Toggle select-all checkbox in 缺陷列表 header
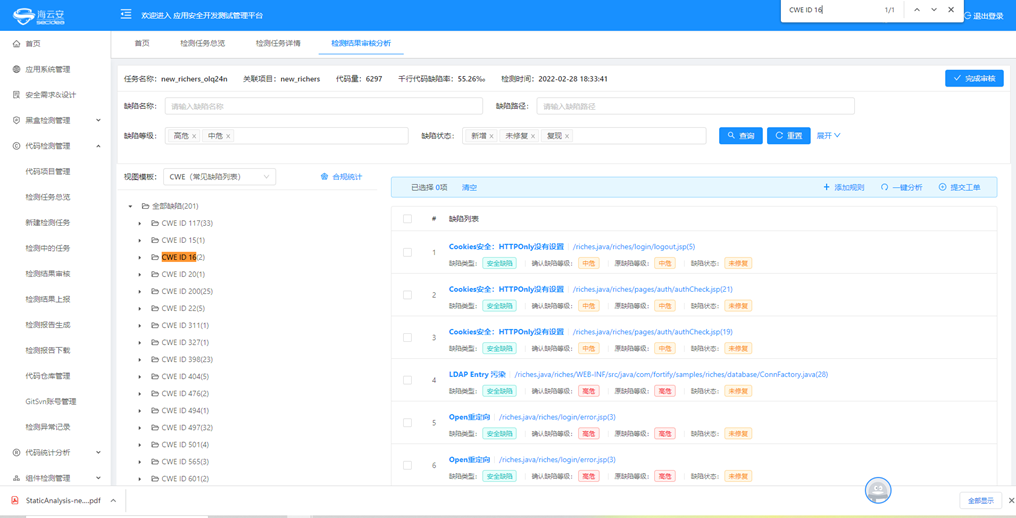The image size is (1016, 518). (x=407, y=218)
